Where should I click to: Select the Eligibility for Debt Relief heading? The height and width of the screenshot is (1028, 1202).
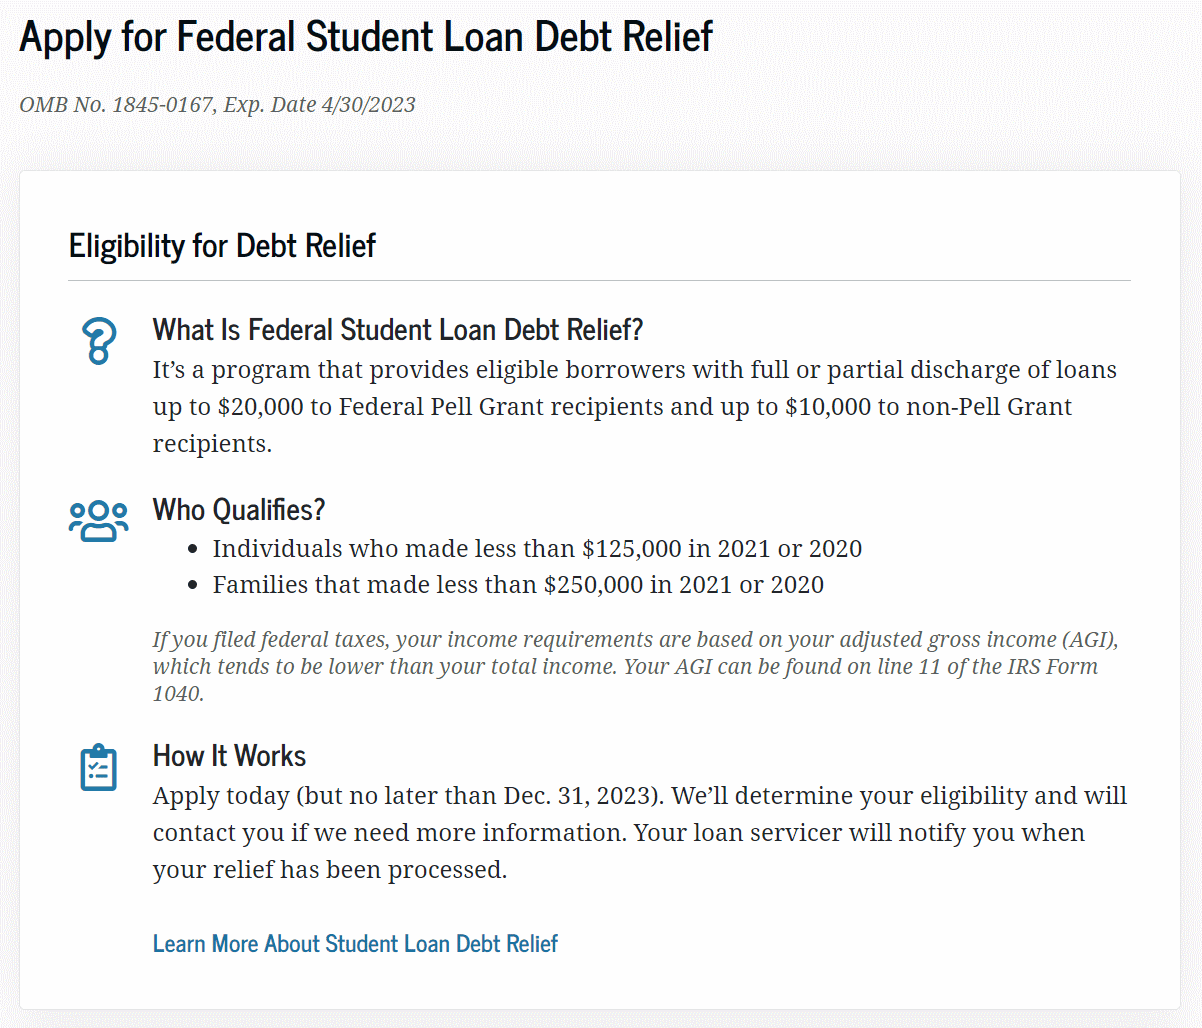(x=222, y=245)
